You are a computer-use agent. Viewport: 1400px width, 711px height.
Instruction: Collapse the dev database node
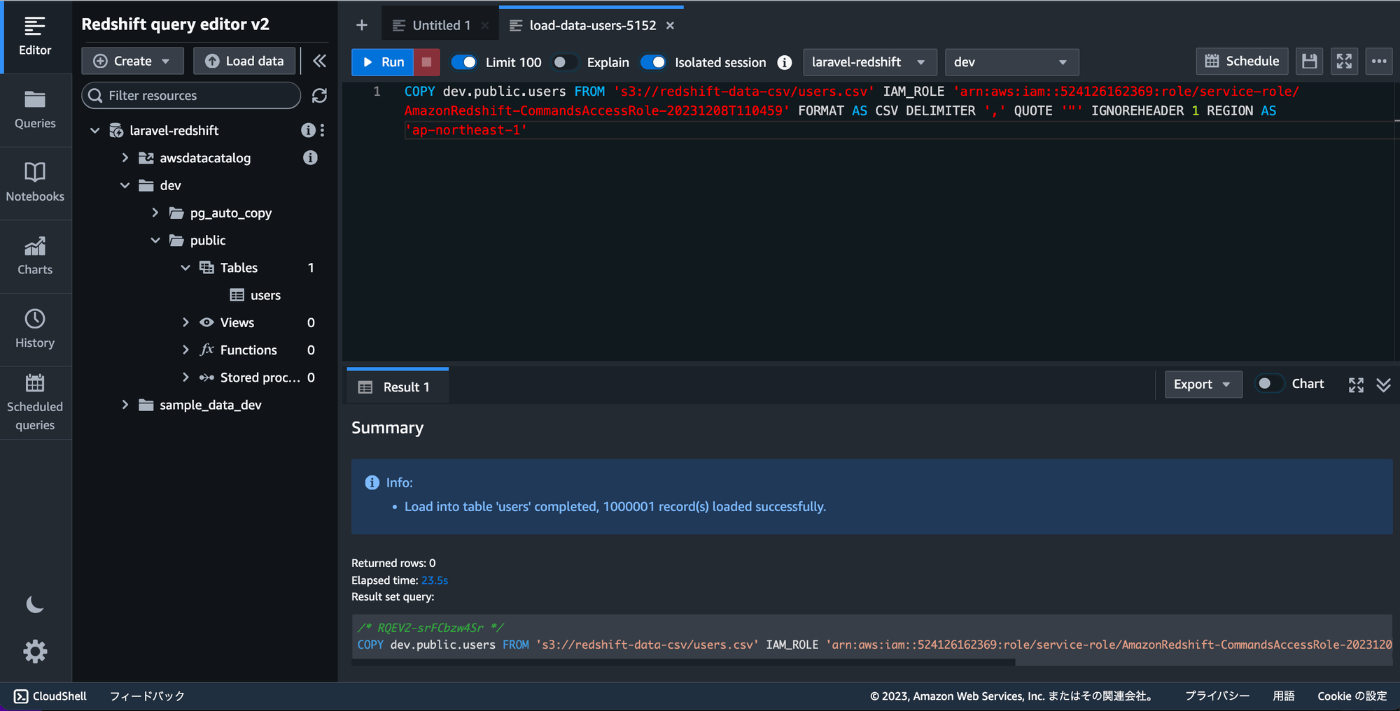[x=125, y=186]
